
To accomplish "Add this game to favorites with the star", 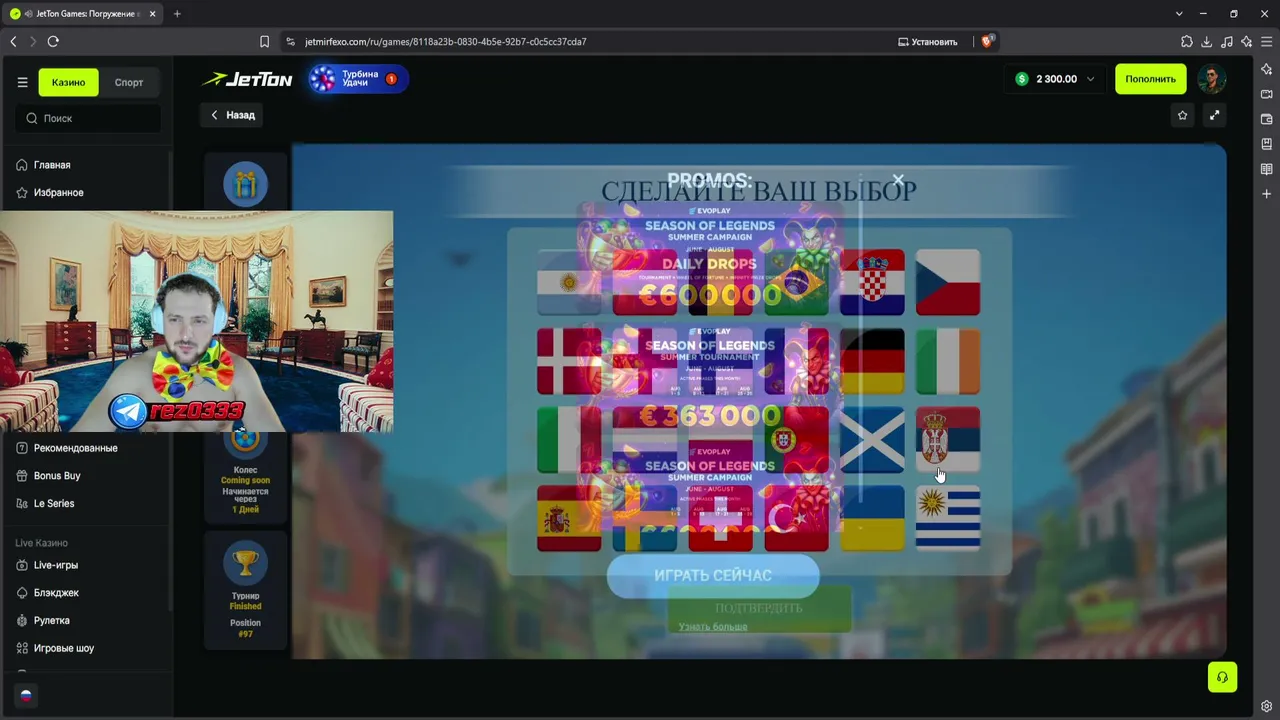I will point(1182,115).
